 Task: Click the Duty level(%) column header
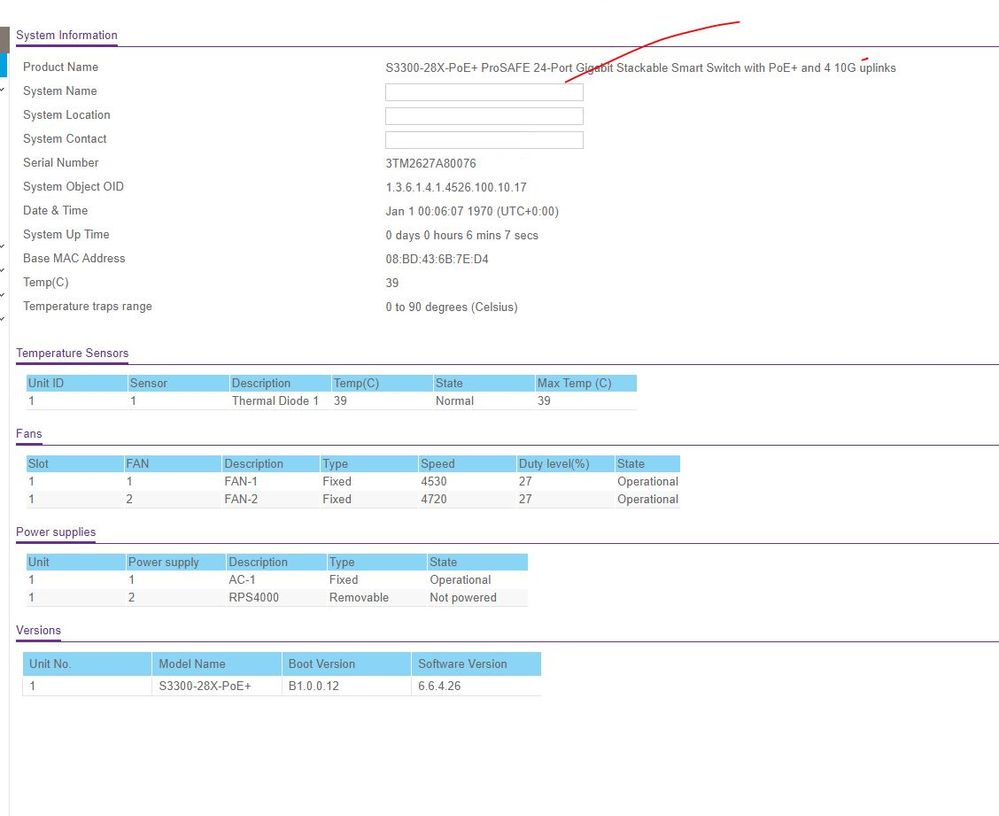click(x=552, y=464)
